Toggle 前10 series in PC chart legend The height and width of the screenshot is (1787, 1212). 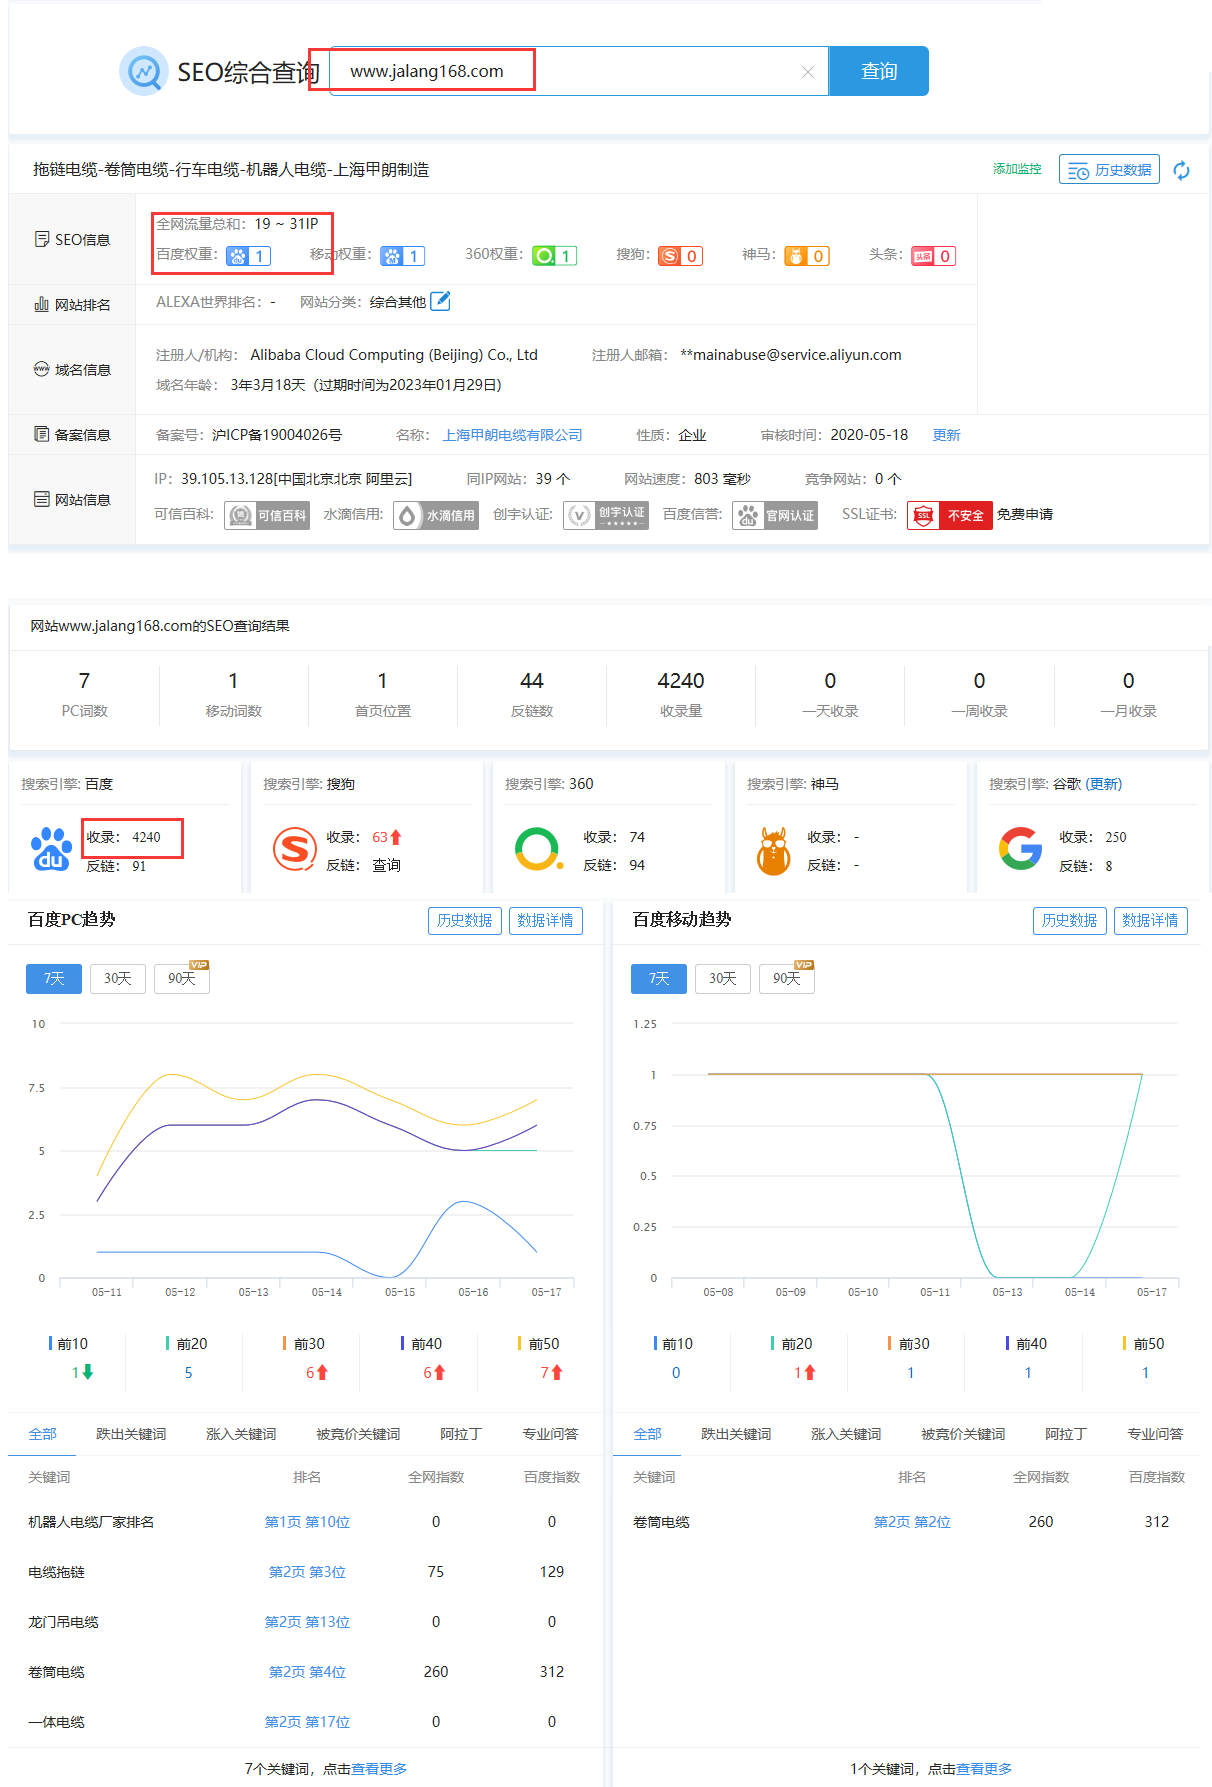[69, 1344]
